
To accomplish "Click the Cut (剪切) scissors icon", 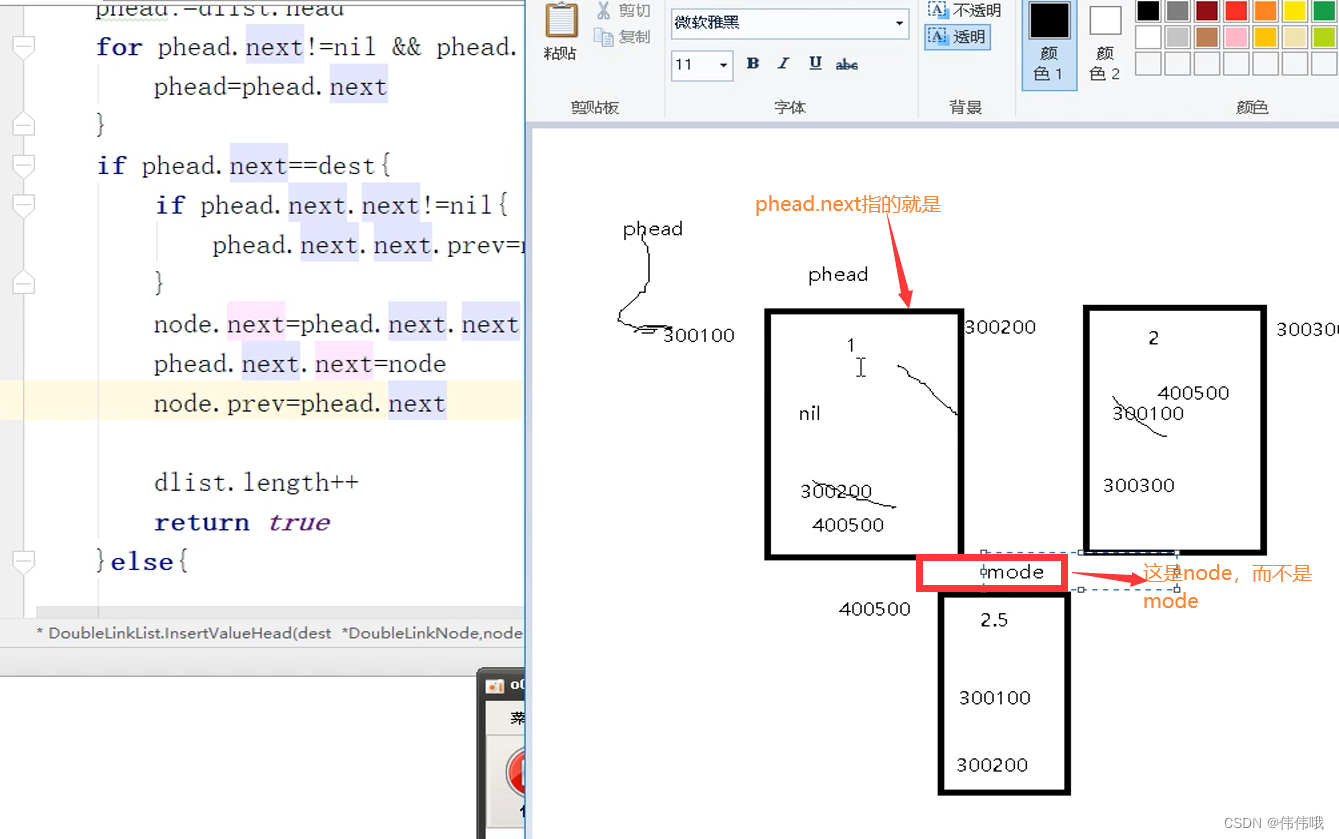I will tap(604, 11).
